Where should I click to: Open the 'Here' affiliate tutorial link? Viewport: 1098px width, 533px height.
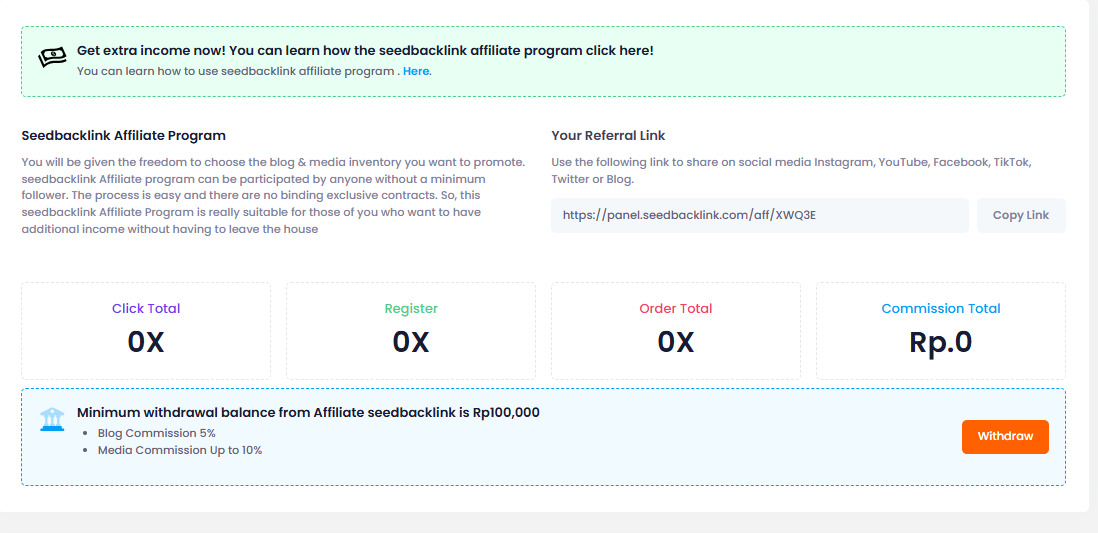pyautogui.click(x=416, y=71)
